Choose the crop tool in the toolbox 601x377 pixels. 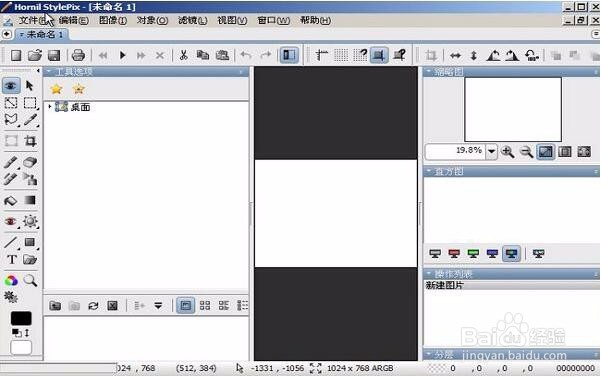click(30, 141)
